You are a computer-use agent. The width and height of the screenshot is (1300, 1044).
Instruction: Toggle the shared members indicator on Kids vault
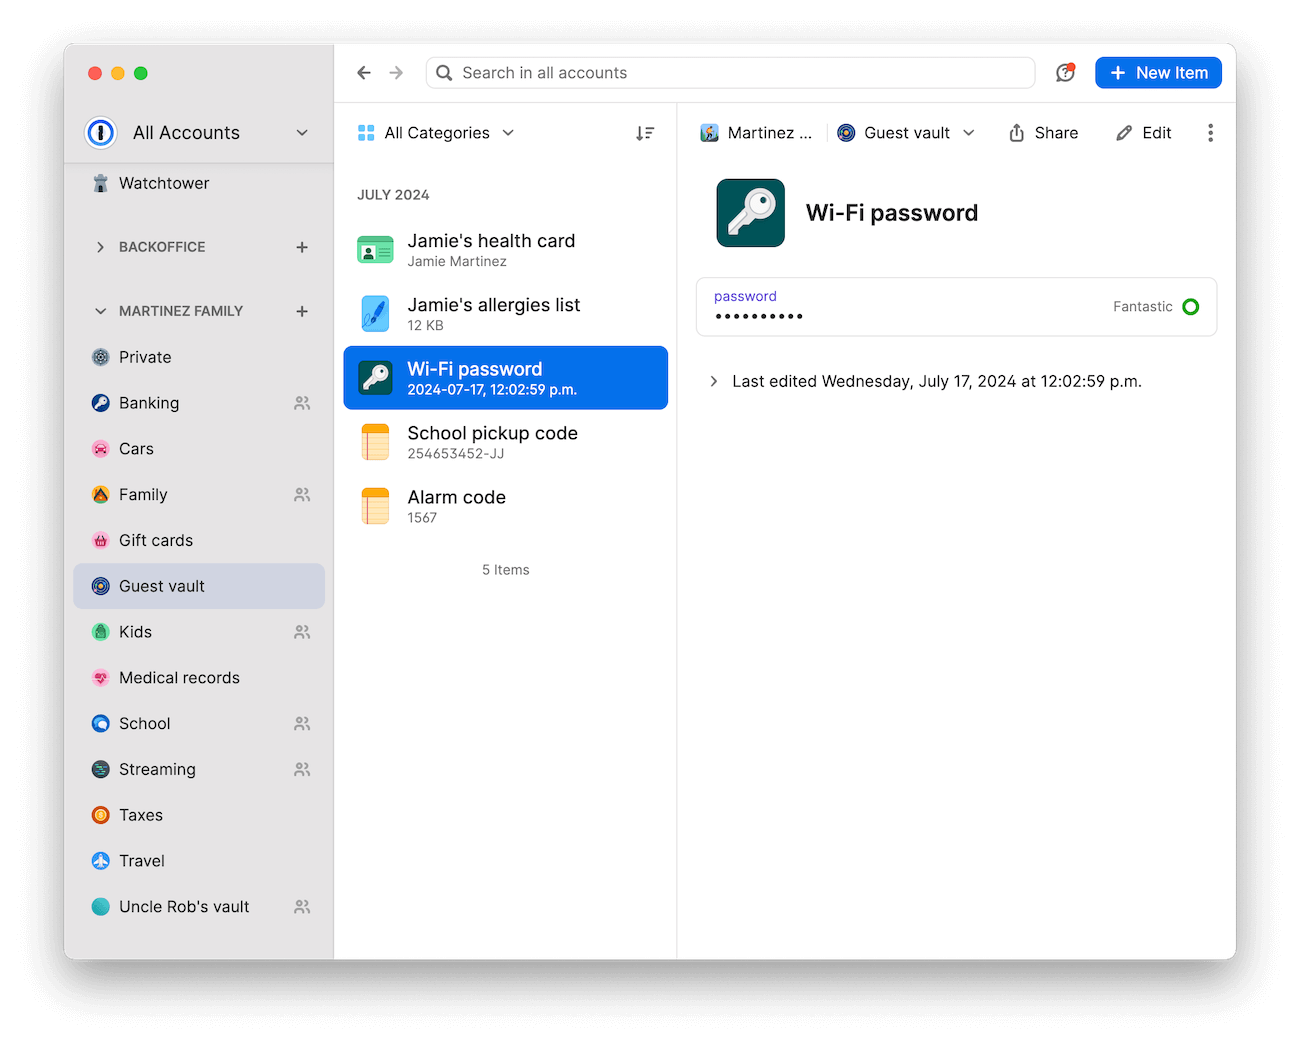pyautogui.click(x=301, y=631)
